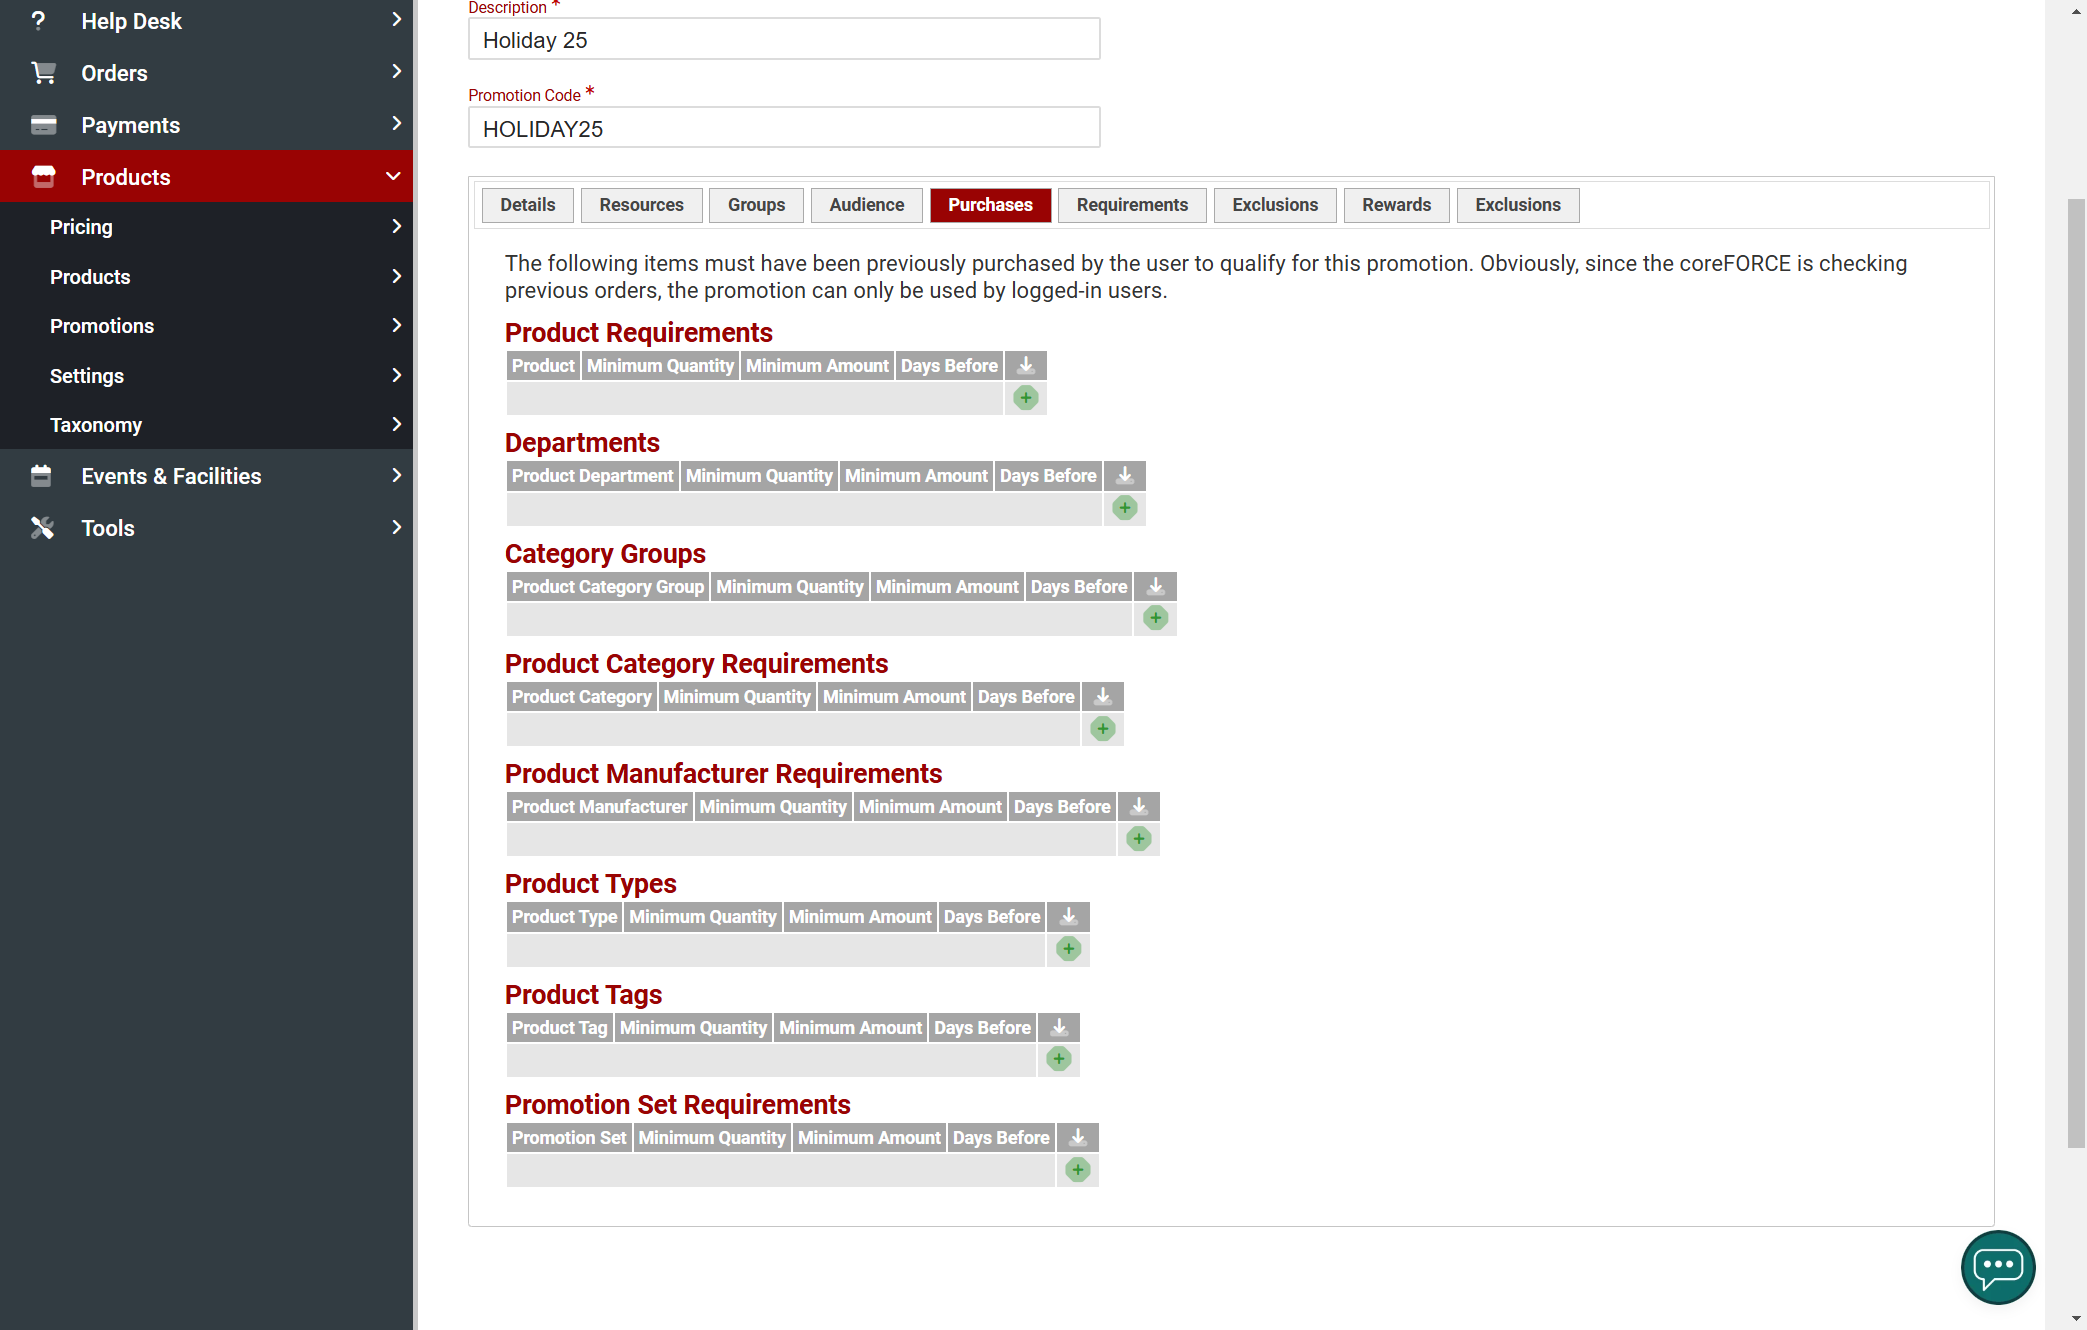Click the page vertical scrollbar
The image size is (2087, 1330).
tap(2076, 673)
